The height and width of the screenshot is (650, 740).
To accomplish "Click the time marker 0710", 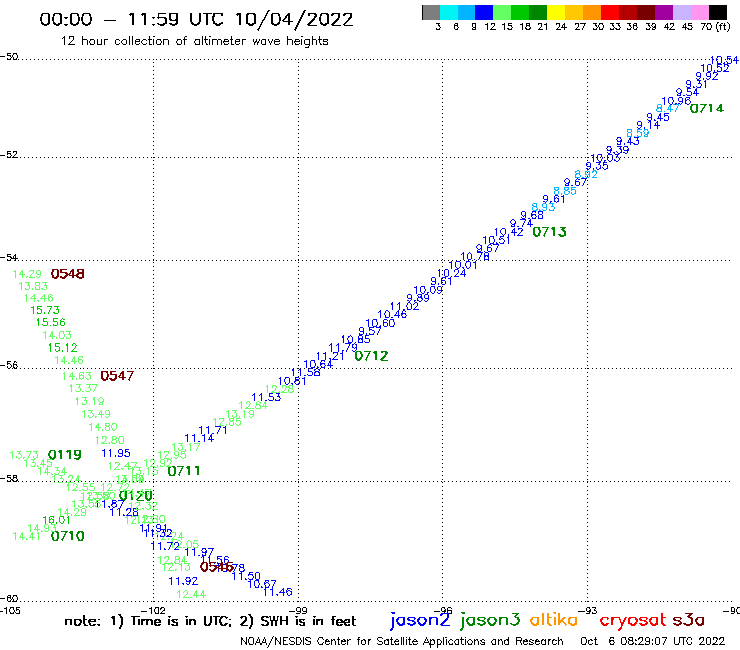I will 67,536.
